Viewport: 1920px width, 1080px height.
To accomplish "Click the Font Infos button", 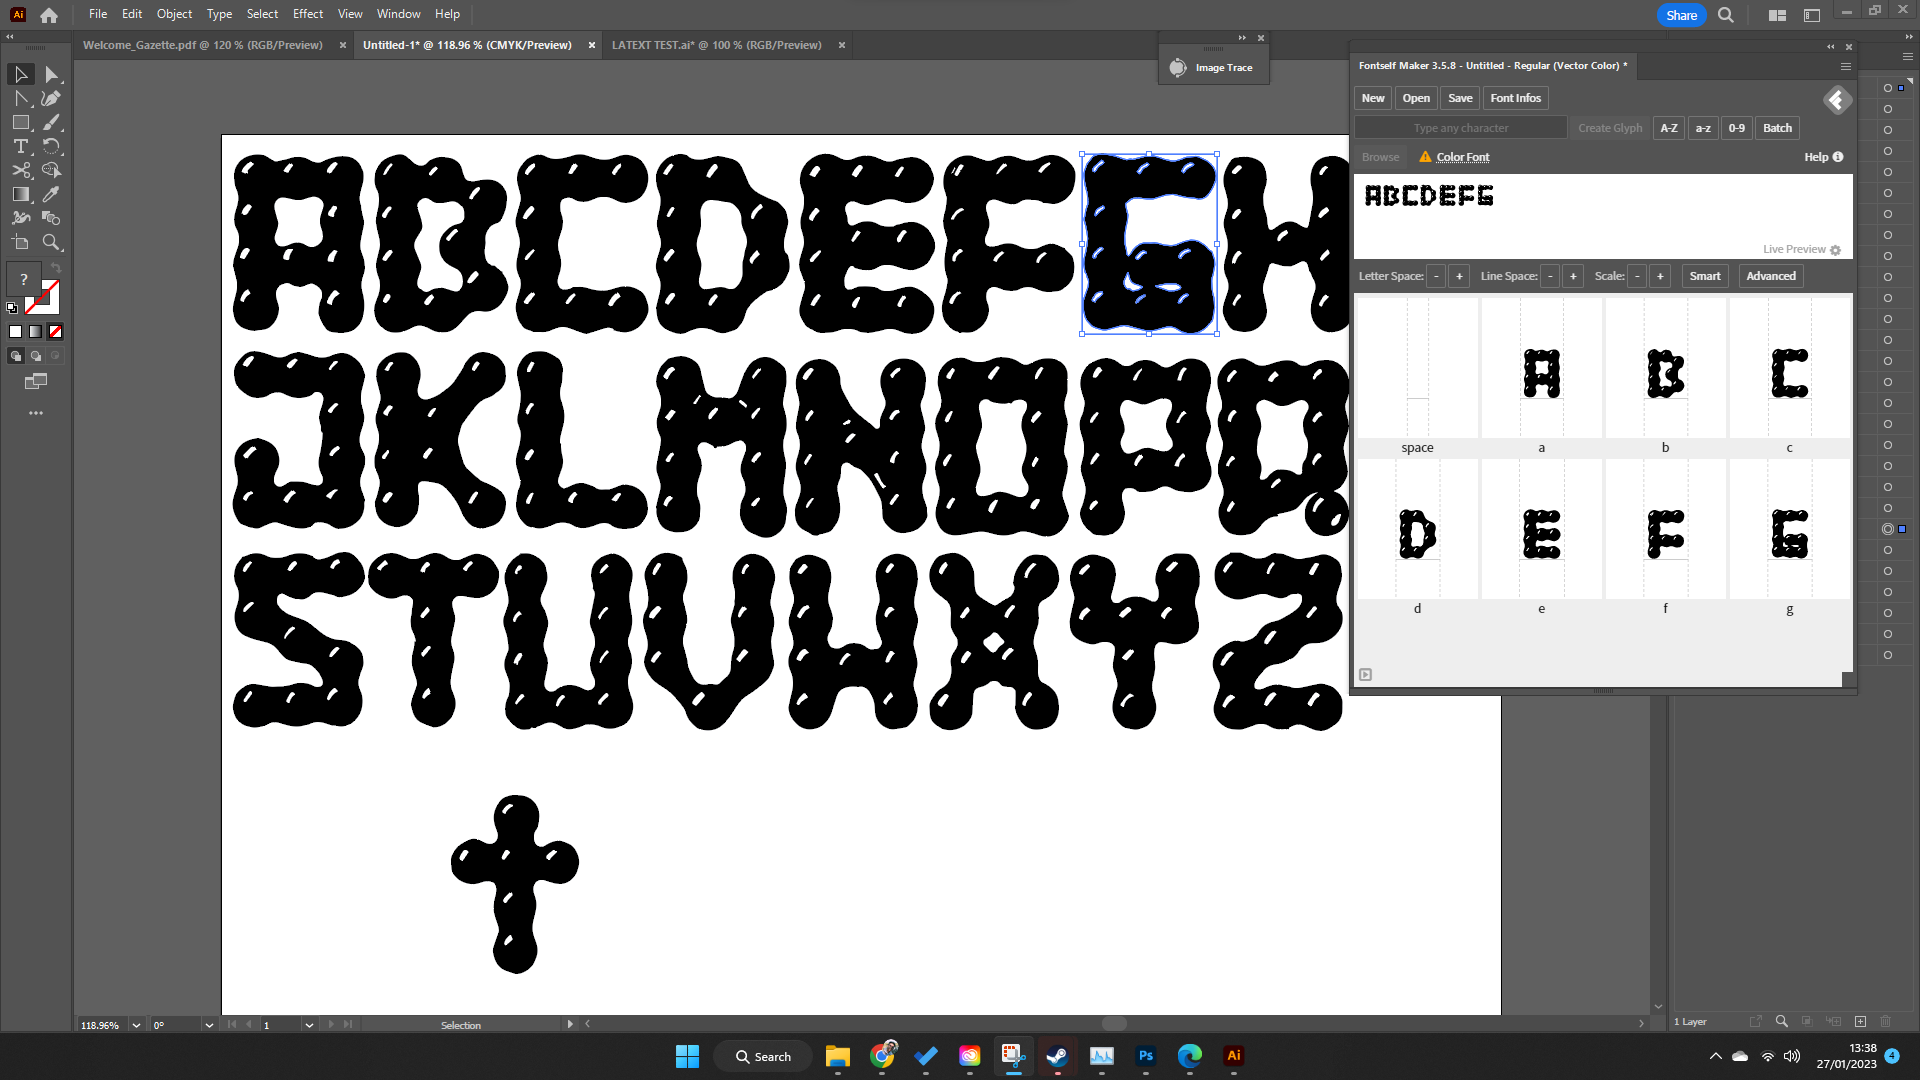I will [x=1515, y=97].
